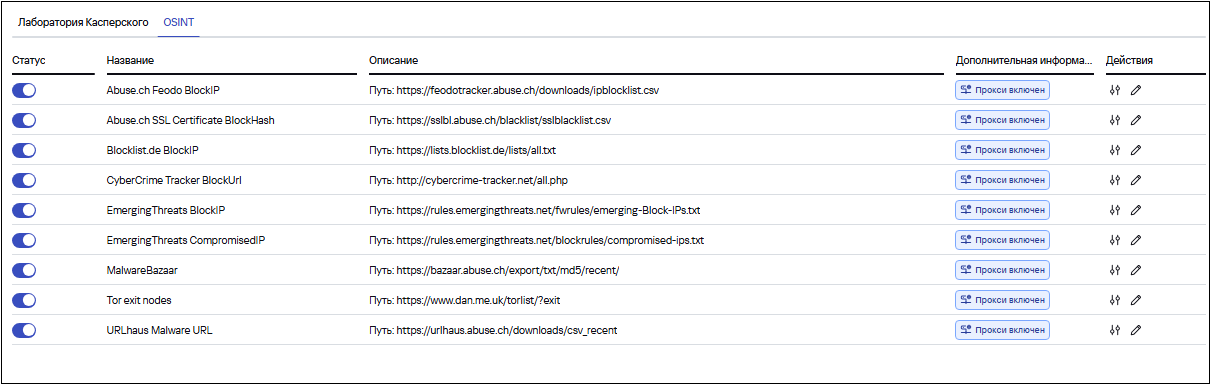Edit Abuse.ch Feodo BlockIP with pencil icon

tap(1135, 90)
